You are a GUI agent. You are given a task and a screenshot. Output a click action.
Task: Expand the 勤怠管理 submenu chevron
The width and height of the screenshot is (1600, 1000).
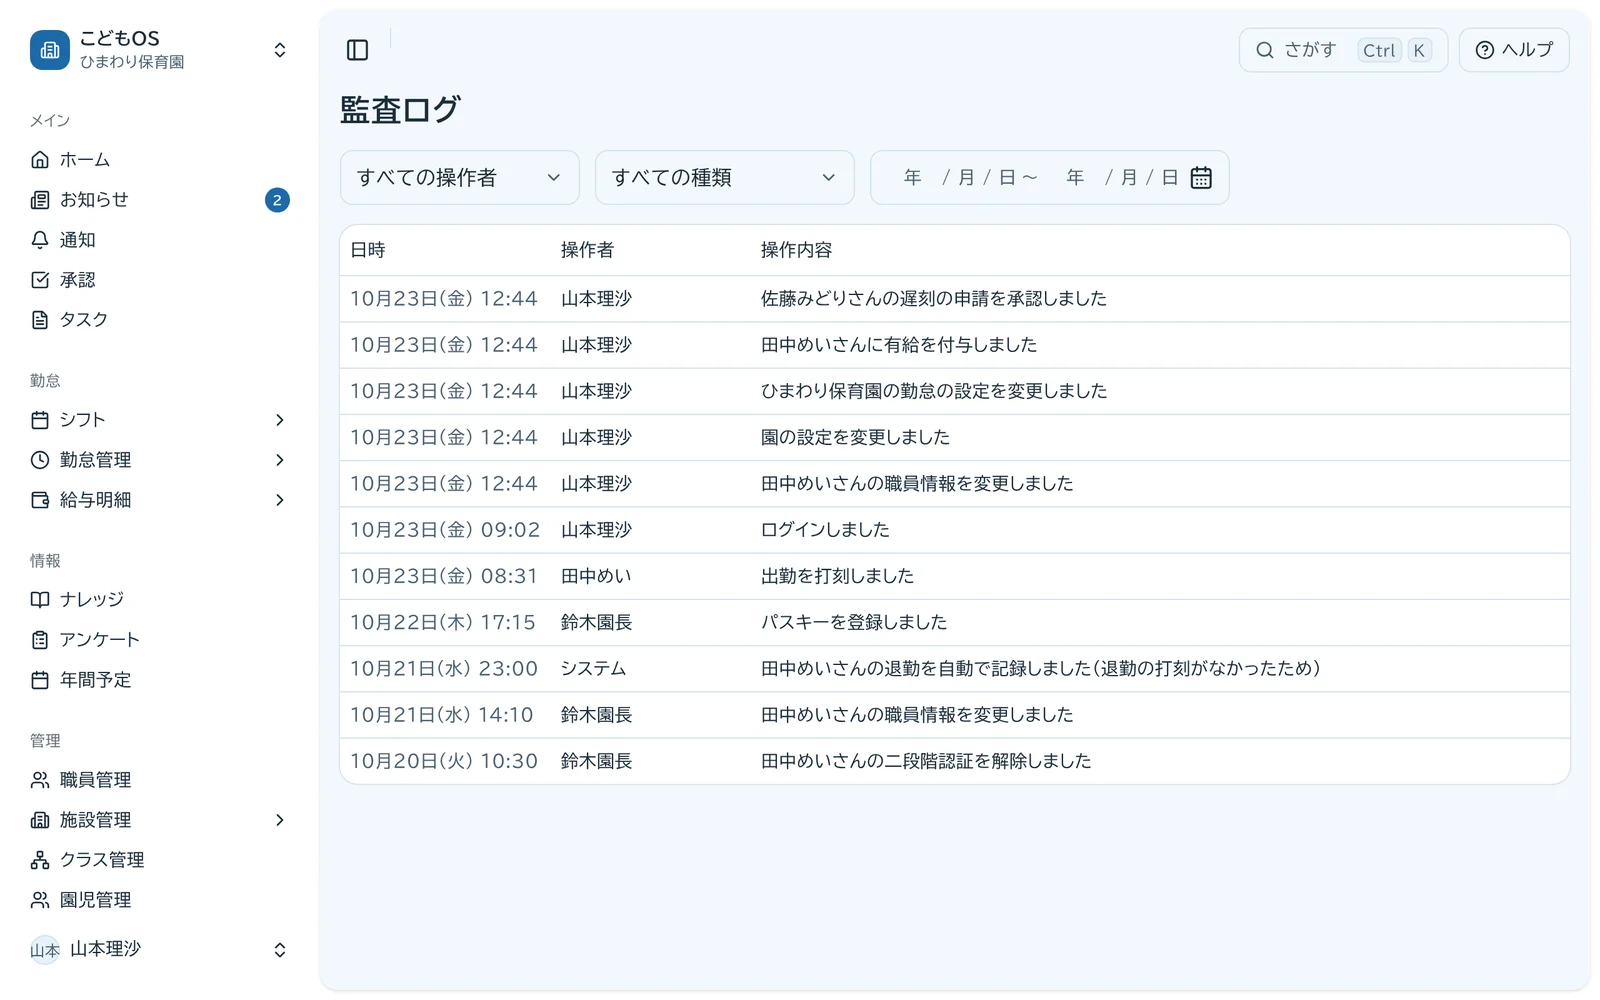point(280,460)
